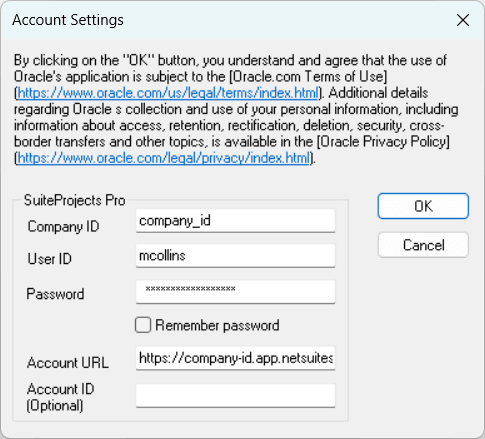Viewport: 485px width, 439px height.
Task: Close the Account Settings window
Action: 463,20
